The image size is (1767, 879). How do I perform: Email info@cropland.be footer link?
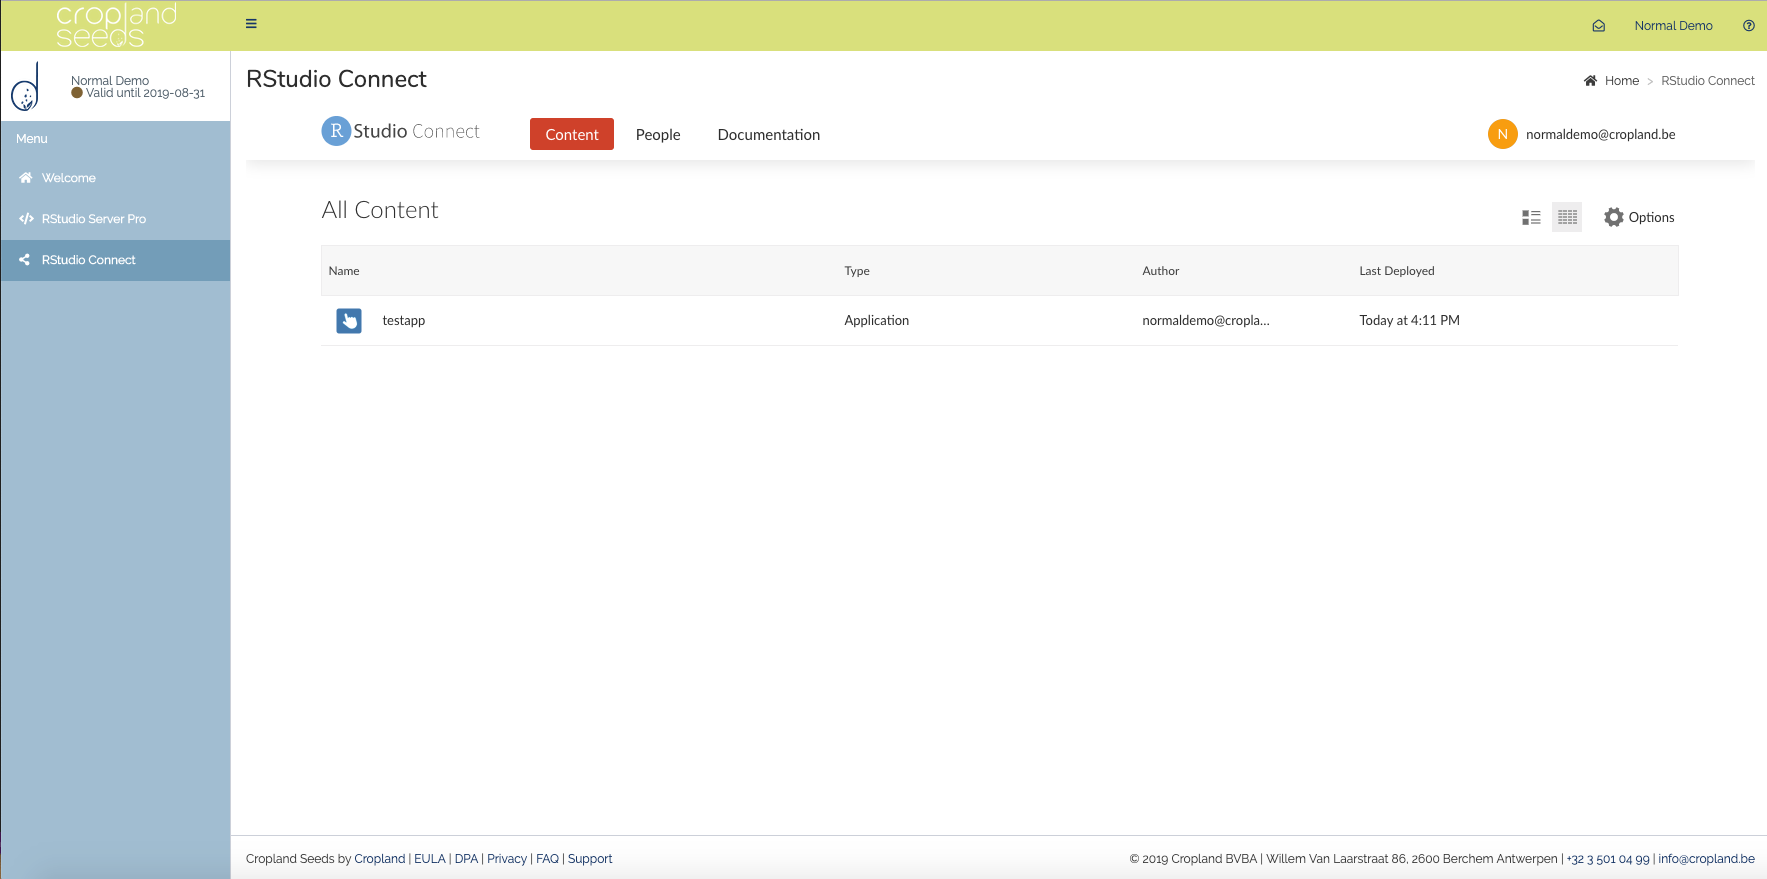click(x=1706, y=859)
